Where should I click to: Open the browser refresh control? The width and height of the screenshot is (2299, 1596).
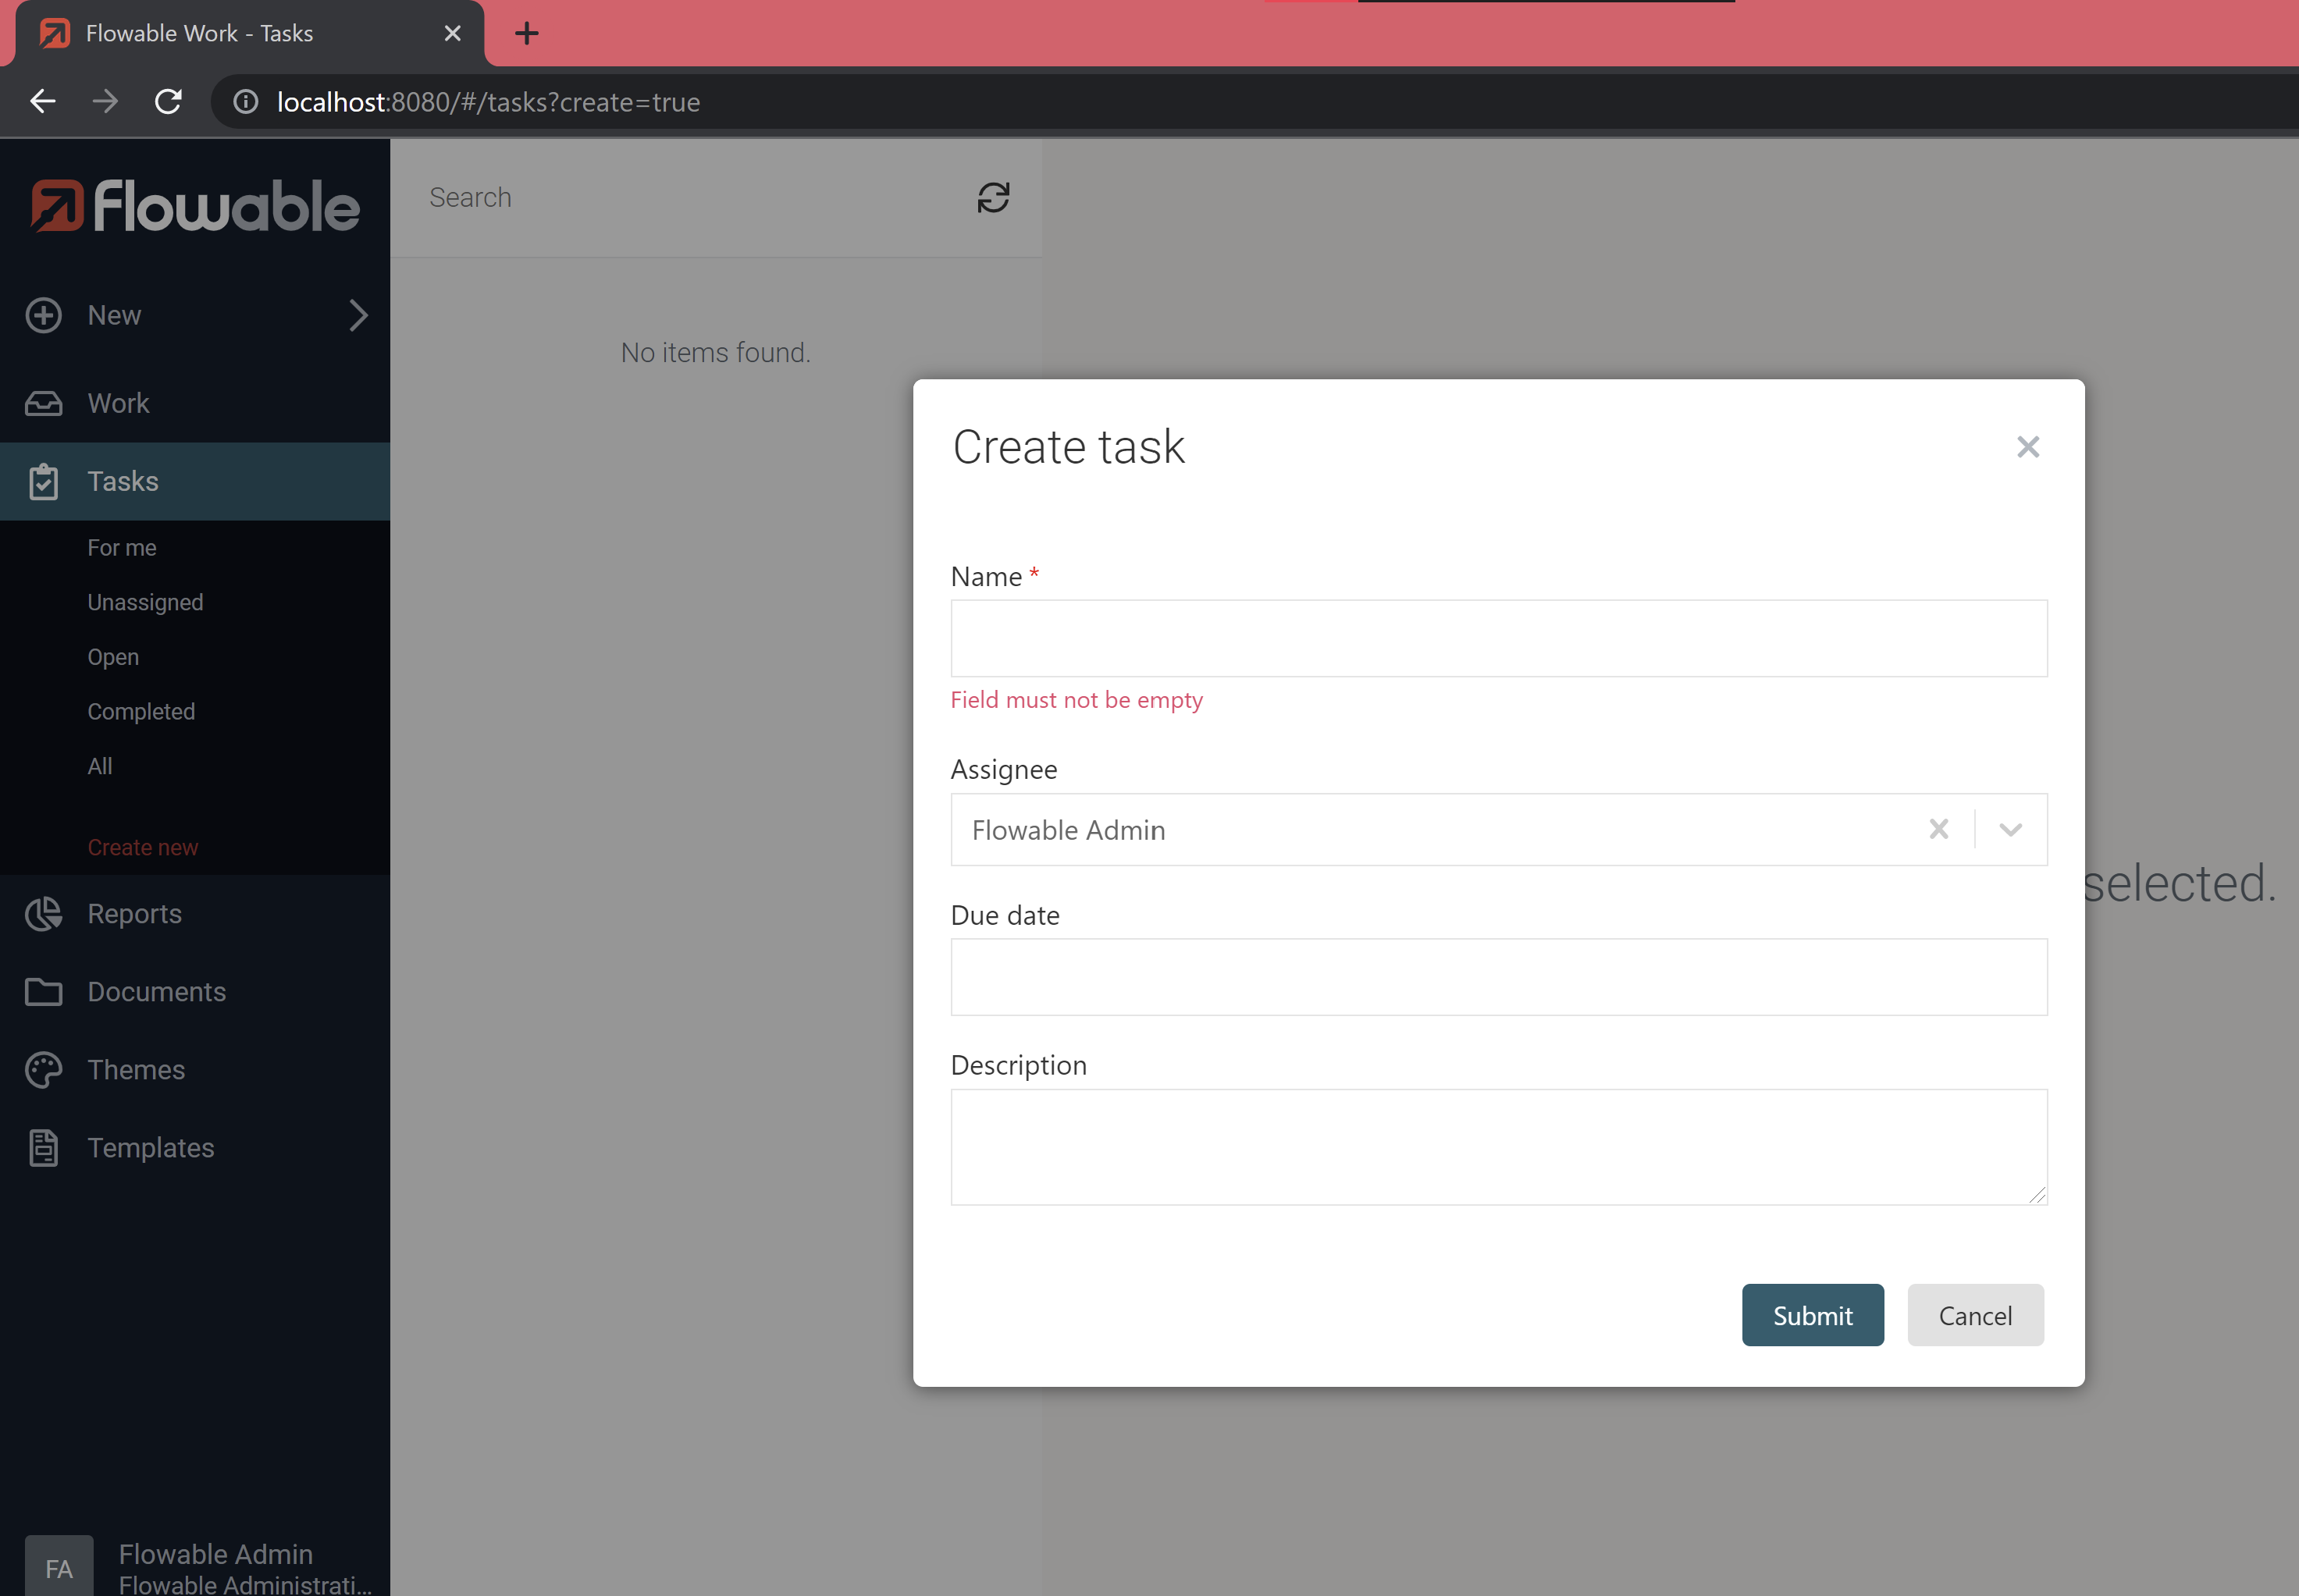(169, 101)
